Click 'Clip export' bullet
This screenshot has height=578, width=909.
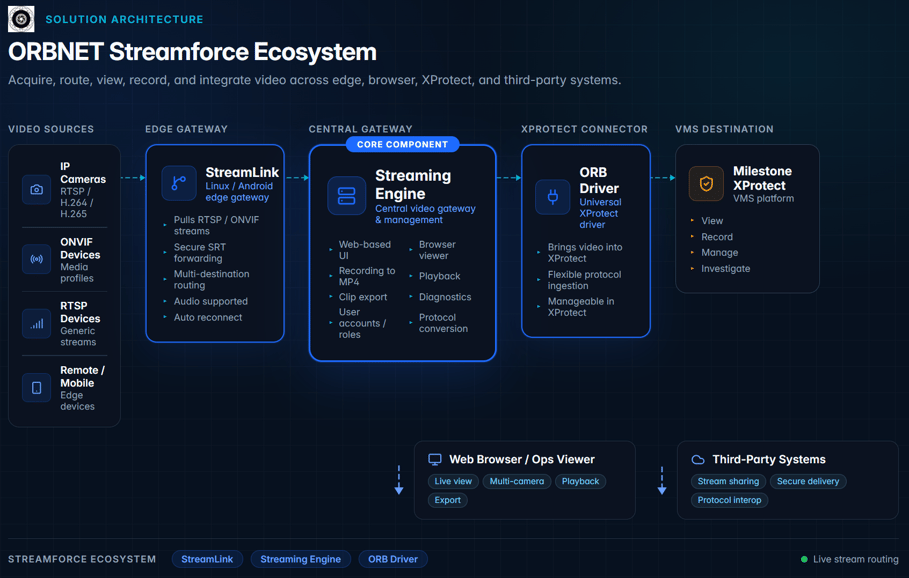(363, 297)
